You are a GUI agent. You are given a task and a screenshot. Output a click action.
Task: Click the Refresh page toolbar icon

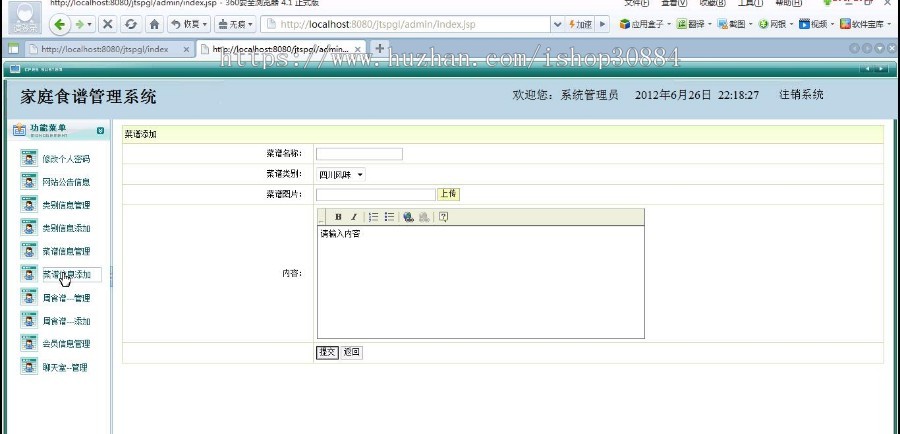pyautogui.click(x=131, y=24)
